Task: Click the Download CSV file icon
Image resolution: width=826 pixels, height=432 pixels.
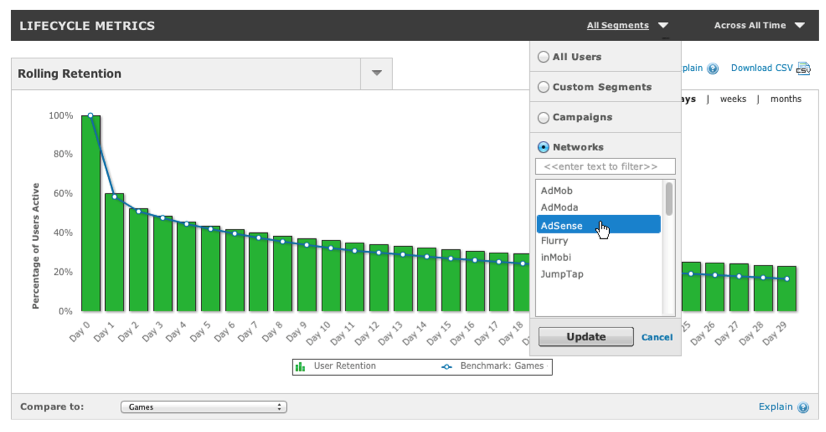Action: click(803, 69)
